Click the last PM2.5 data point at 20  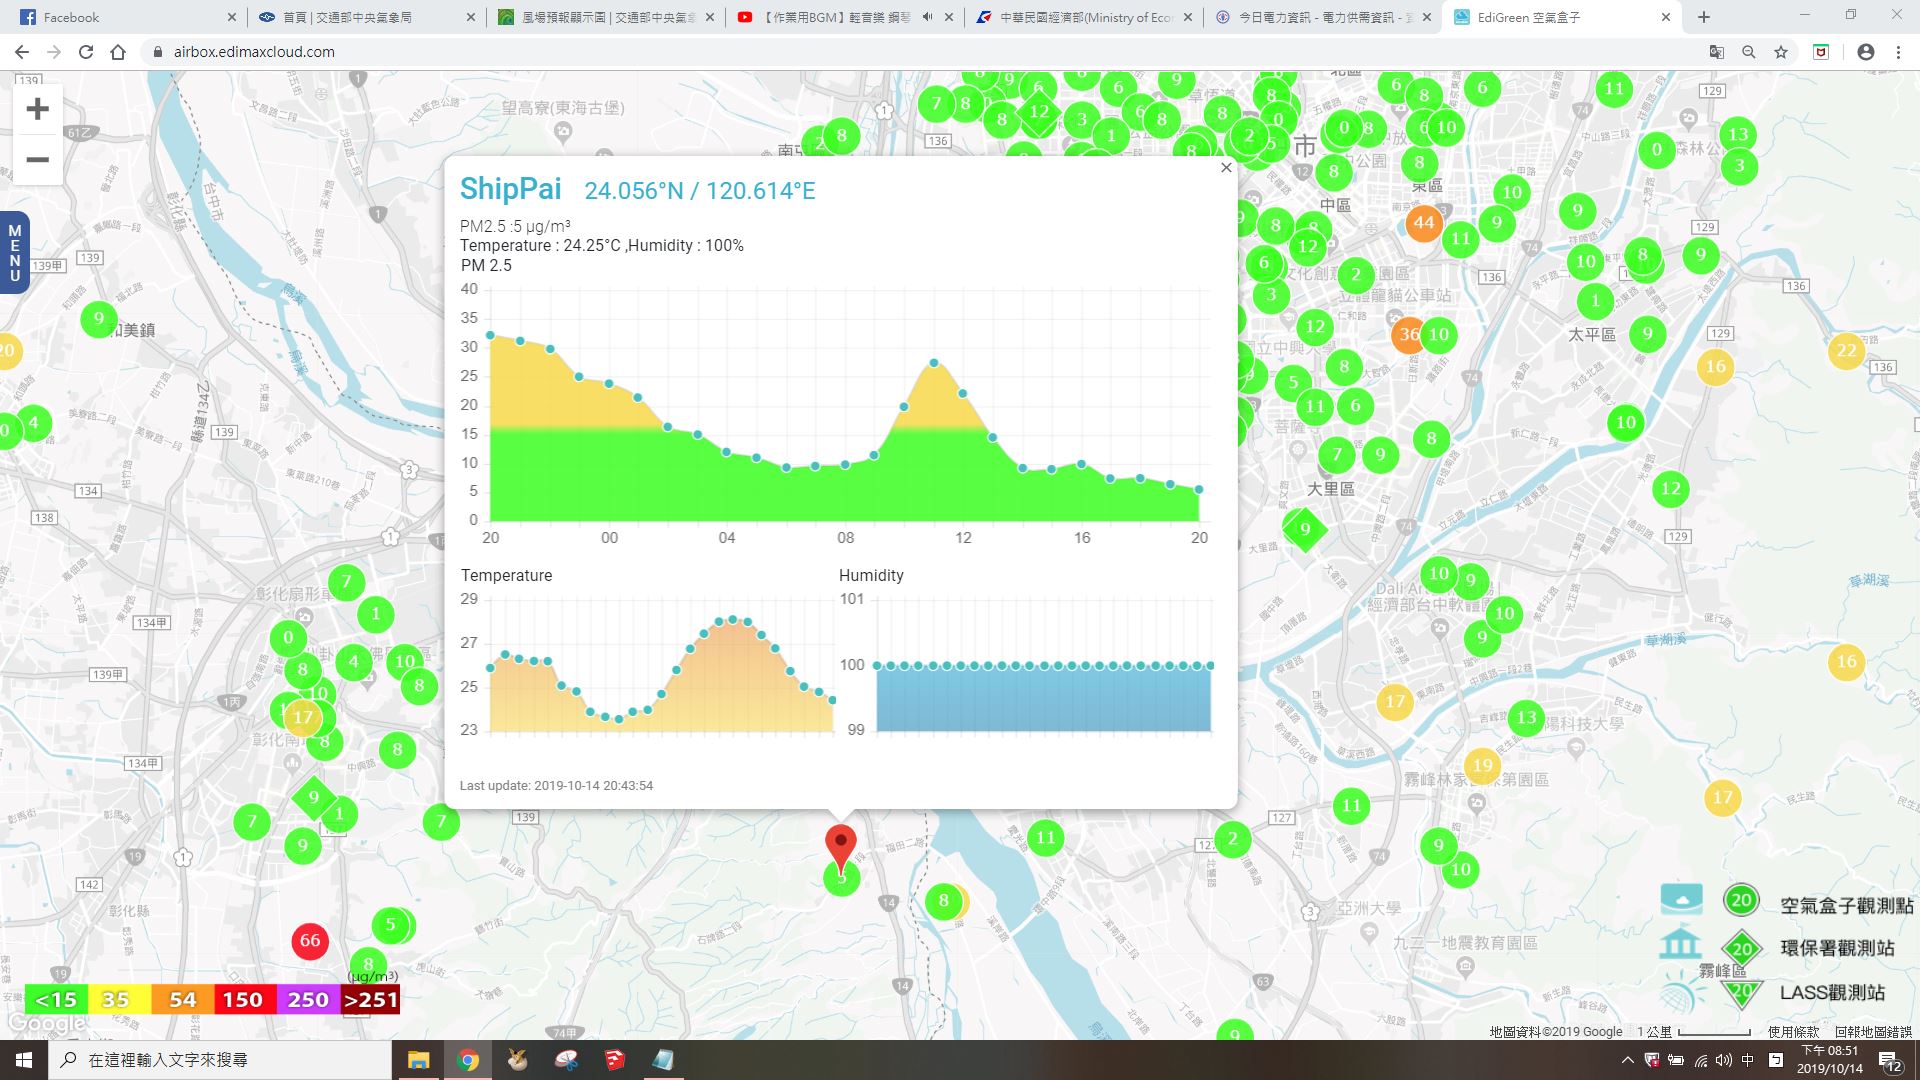(x=1199, y=490)
